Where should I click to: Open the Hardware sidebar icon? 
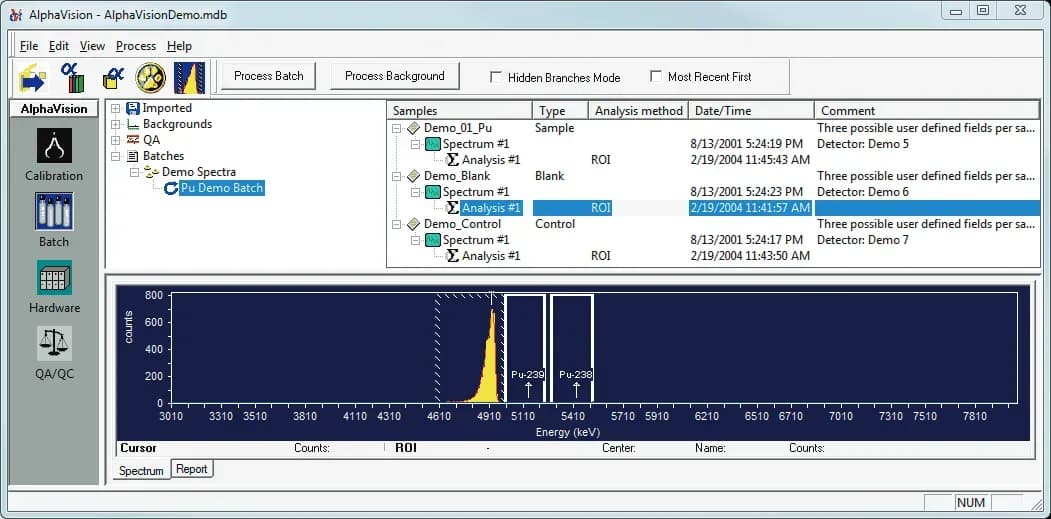coord(54,278)
